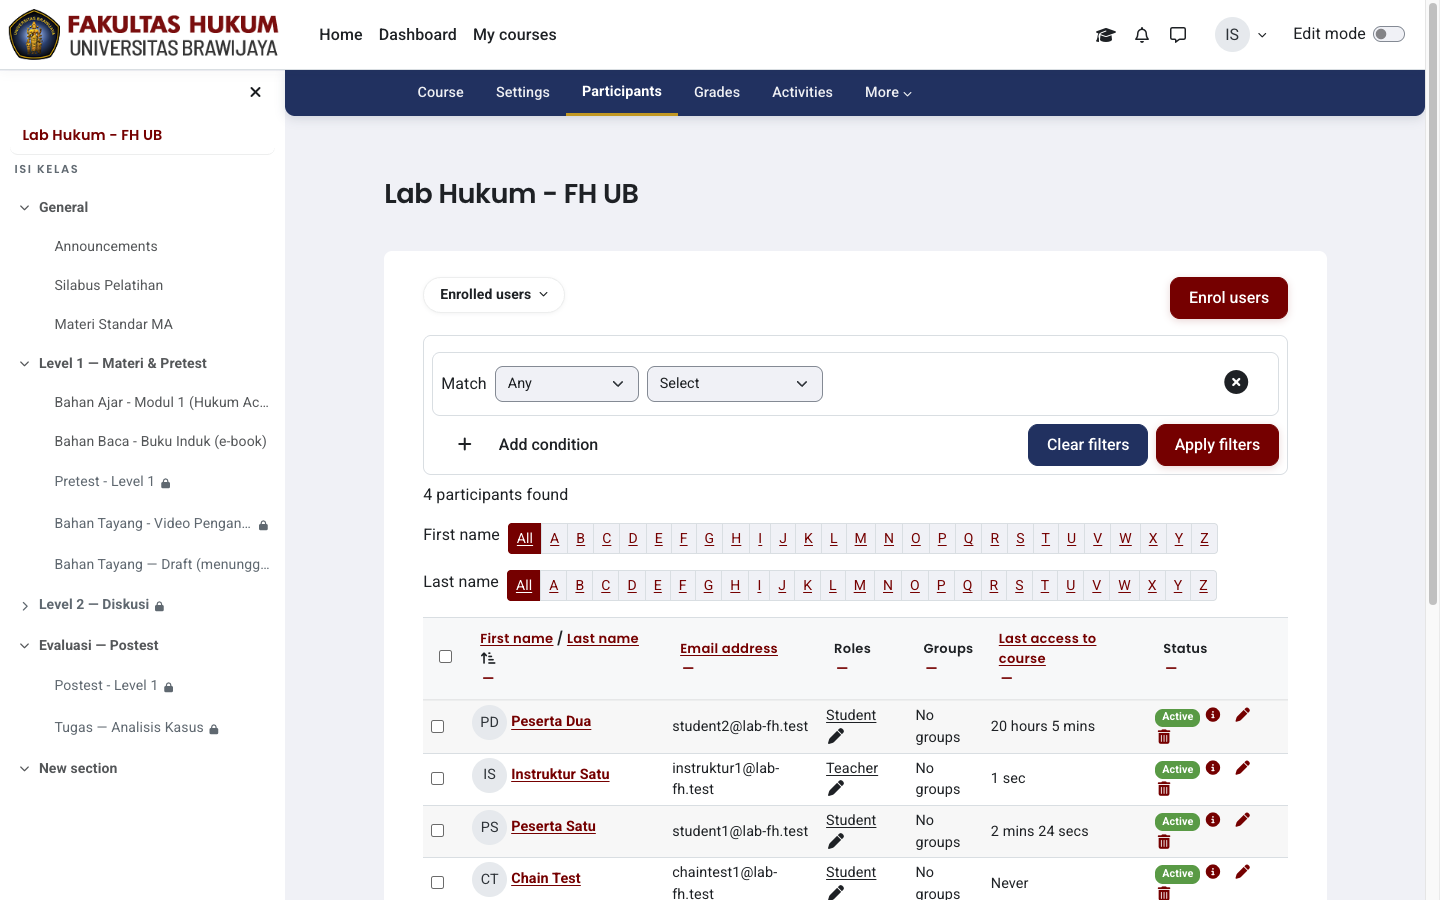Click the Enrol users button

(x=1229, y=298)
